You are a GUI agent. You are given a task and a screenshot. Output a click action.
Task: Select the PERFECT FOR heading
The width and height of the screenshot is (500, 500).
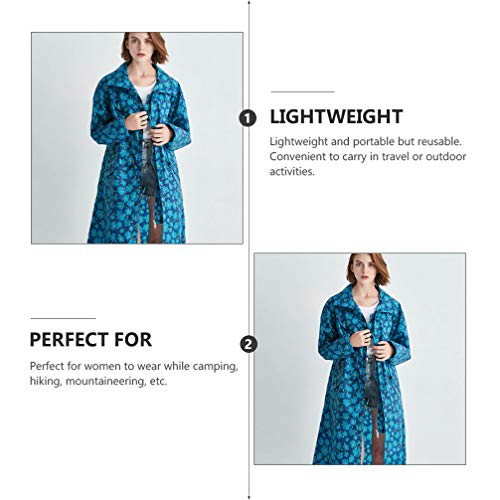tap(91, 340)
